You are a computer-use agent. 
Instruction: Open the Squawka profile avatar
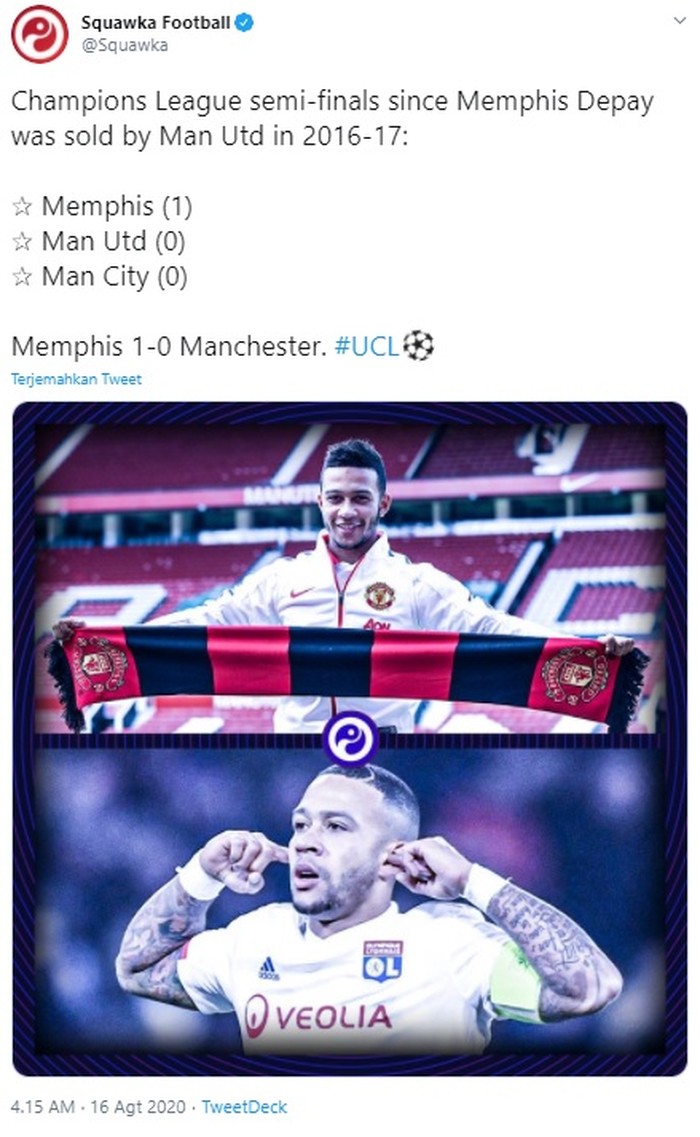pos(39,34)
